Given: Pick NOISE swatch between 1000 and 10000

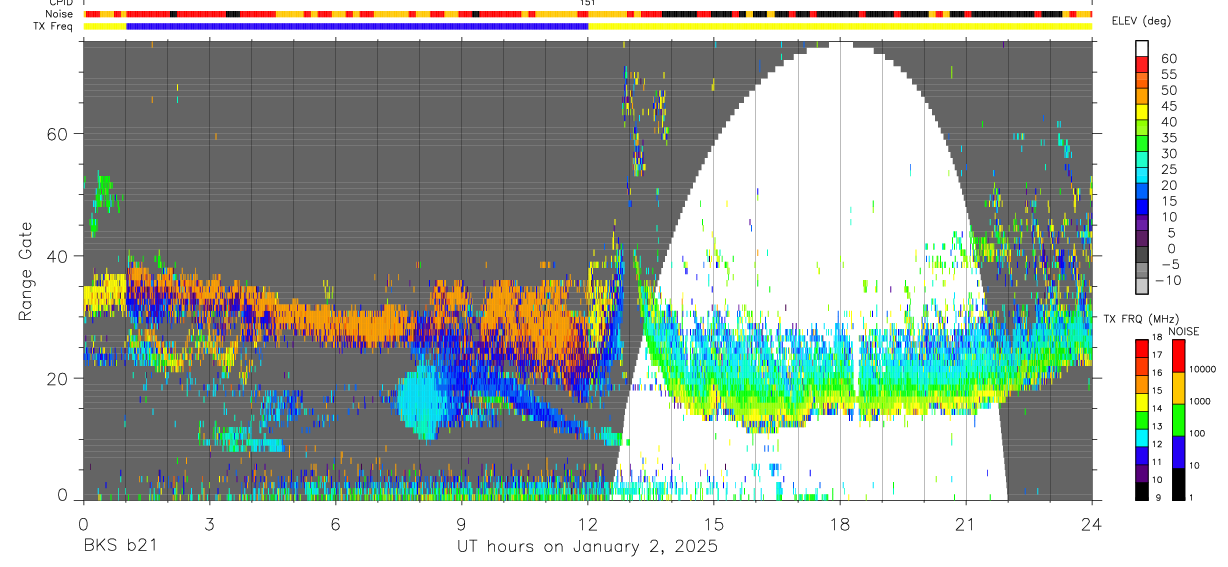Looking at the screenshot, I should tap(1178, 387).
